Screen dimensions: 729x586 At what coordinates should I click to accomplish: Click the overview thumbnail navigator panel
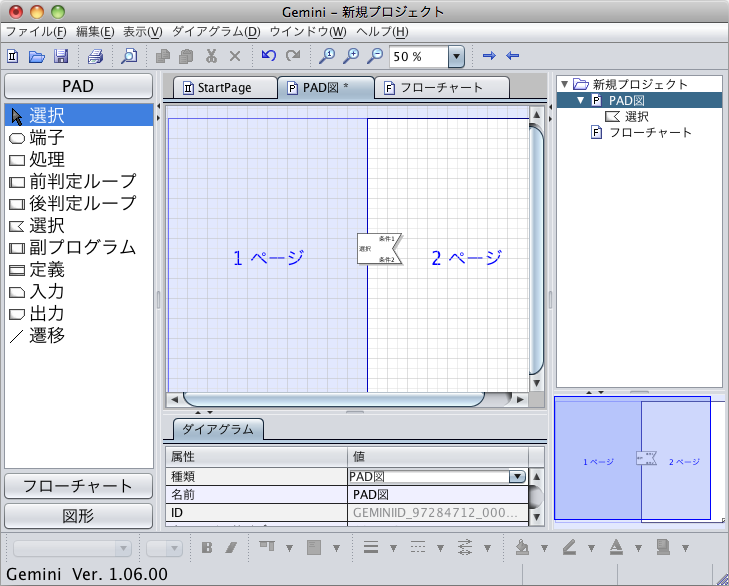639,460
